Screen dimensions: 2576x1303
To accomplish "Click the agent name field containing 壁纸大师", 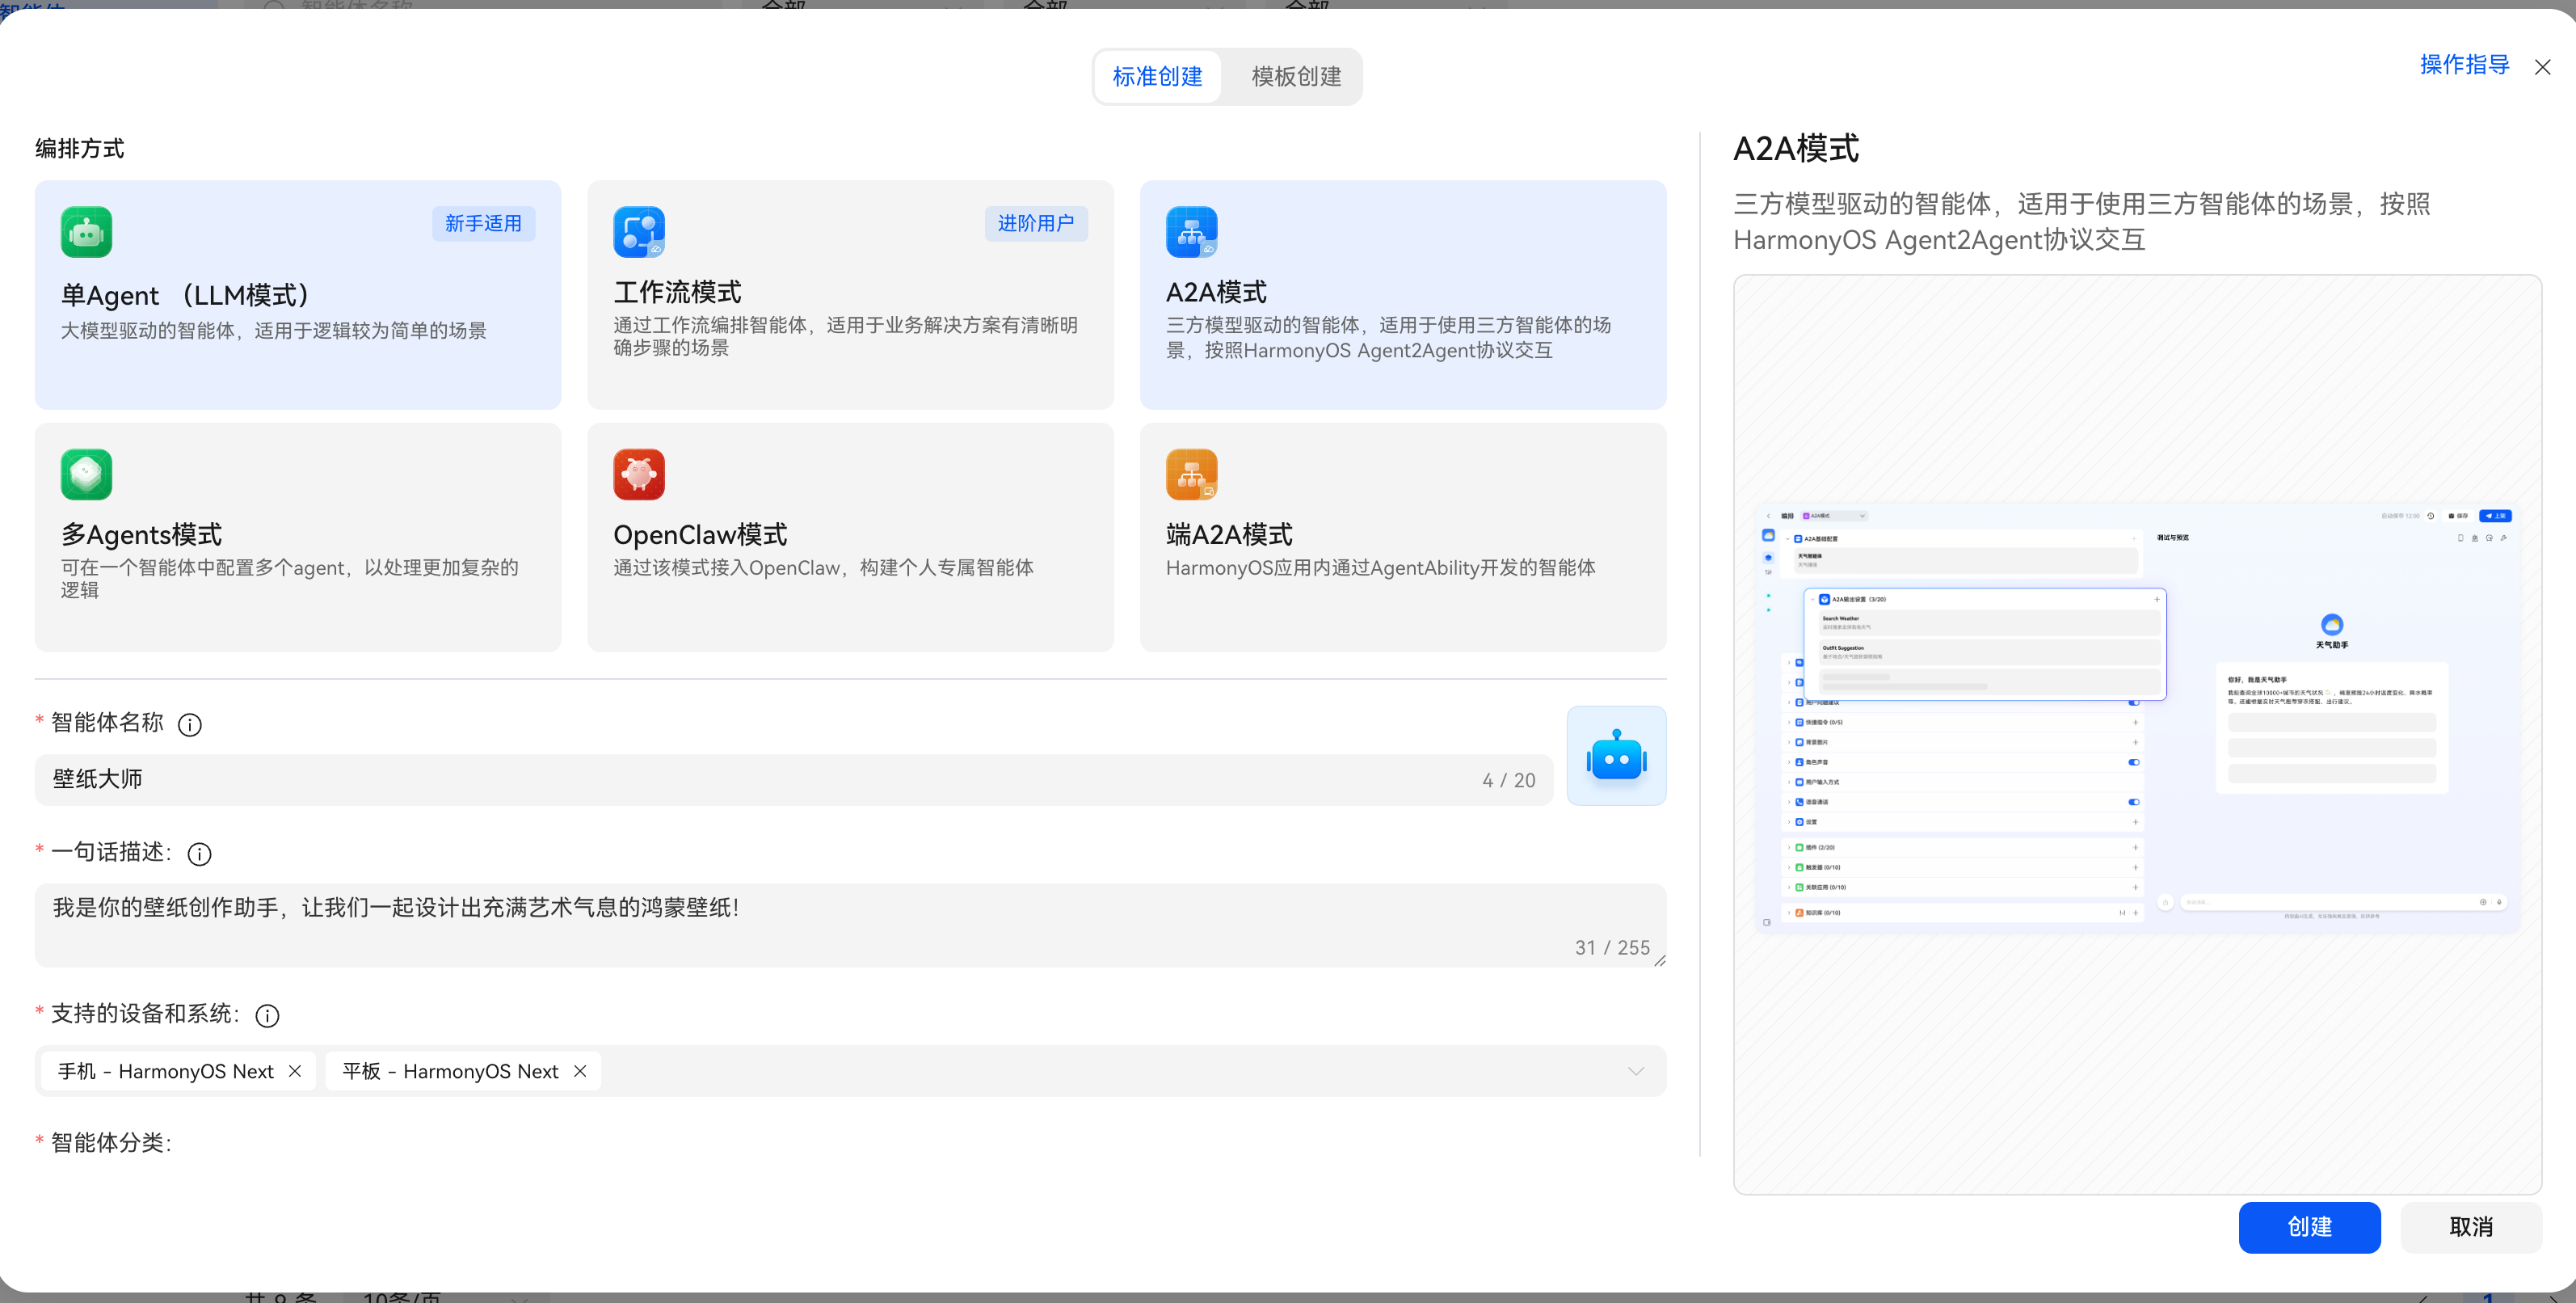I will coord(793,780).
